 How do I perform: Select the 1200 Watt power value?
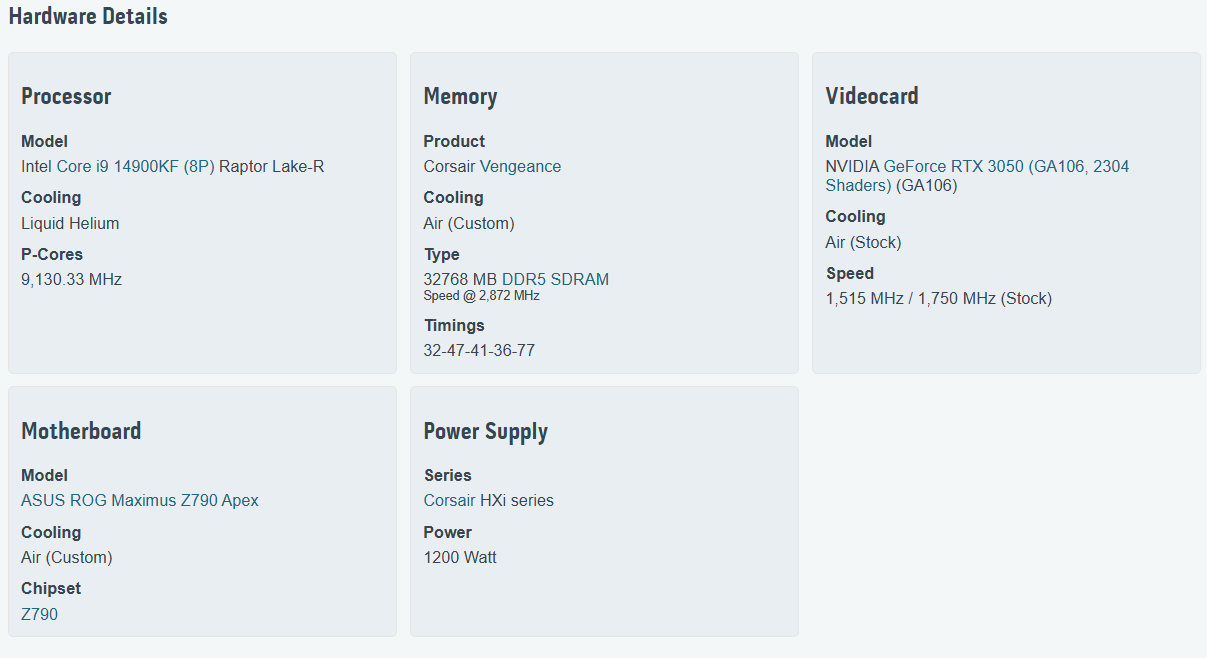[x=460, y=557]
